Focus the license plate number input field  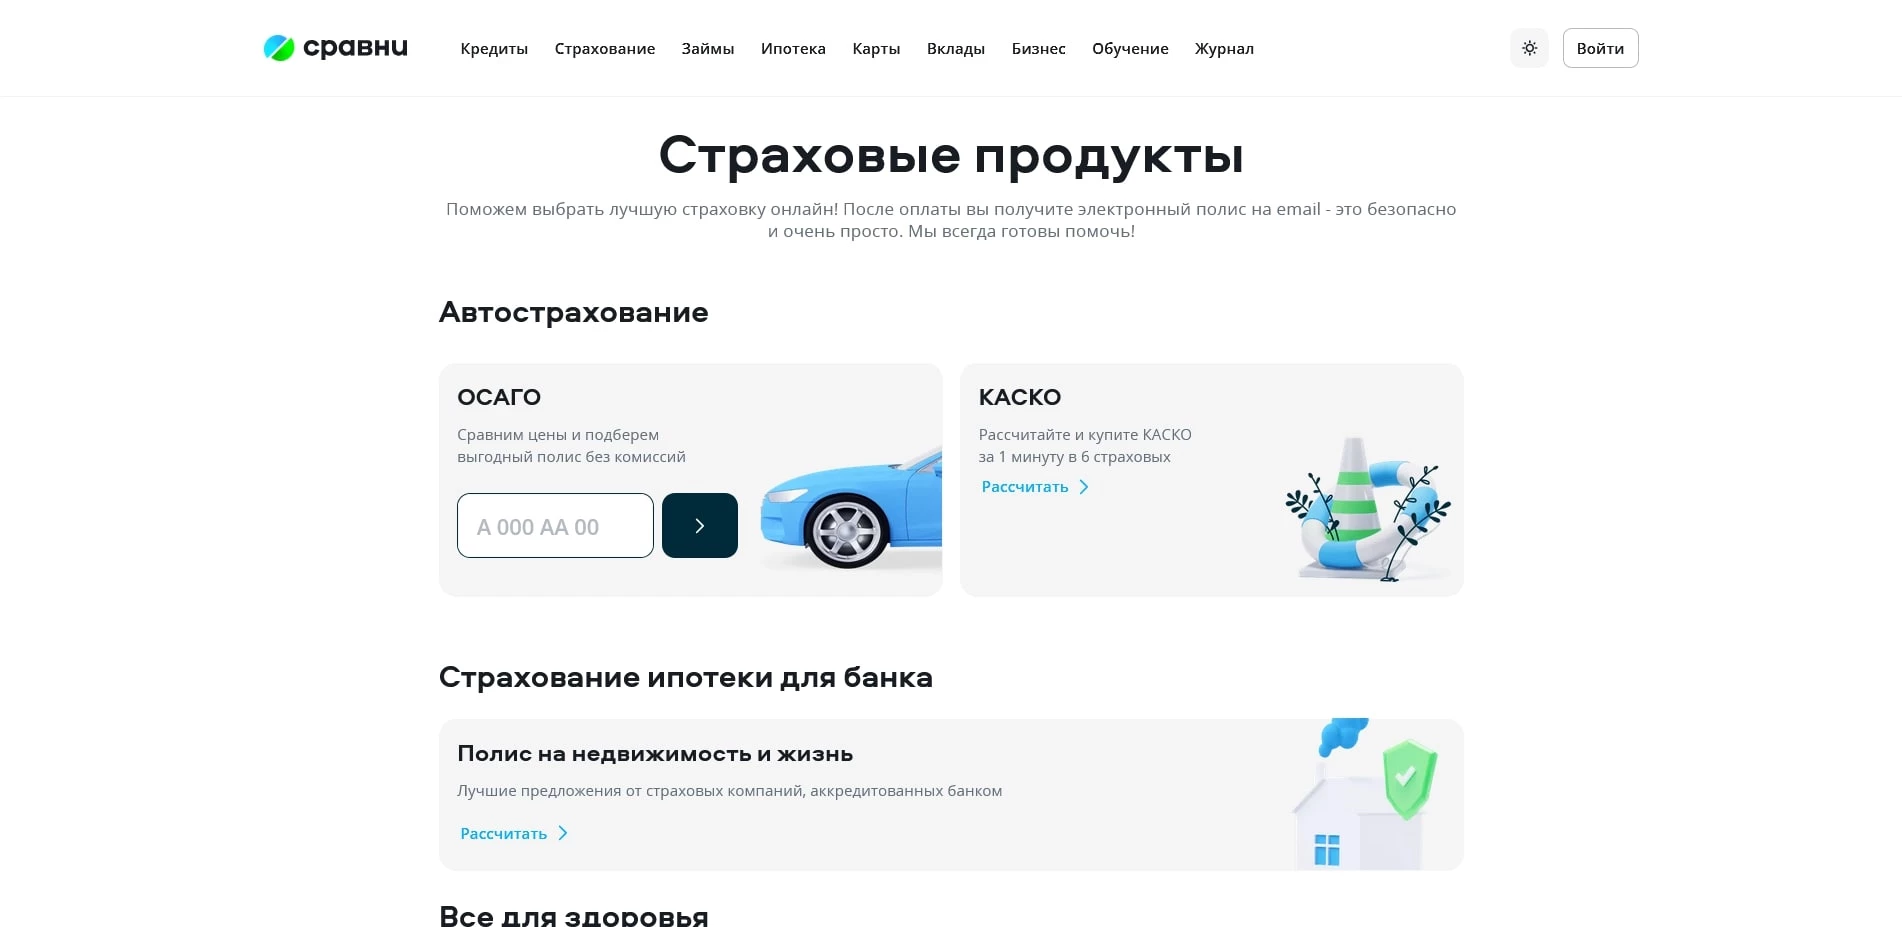[555, 526]
